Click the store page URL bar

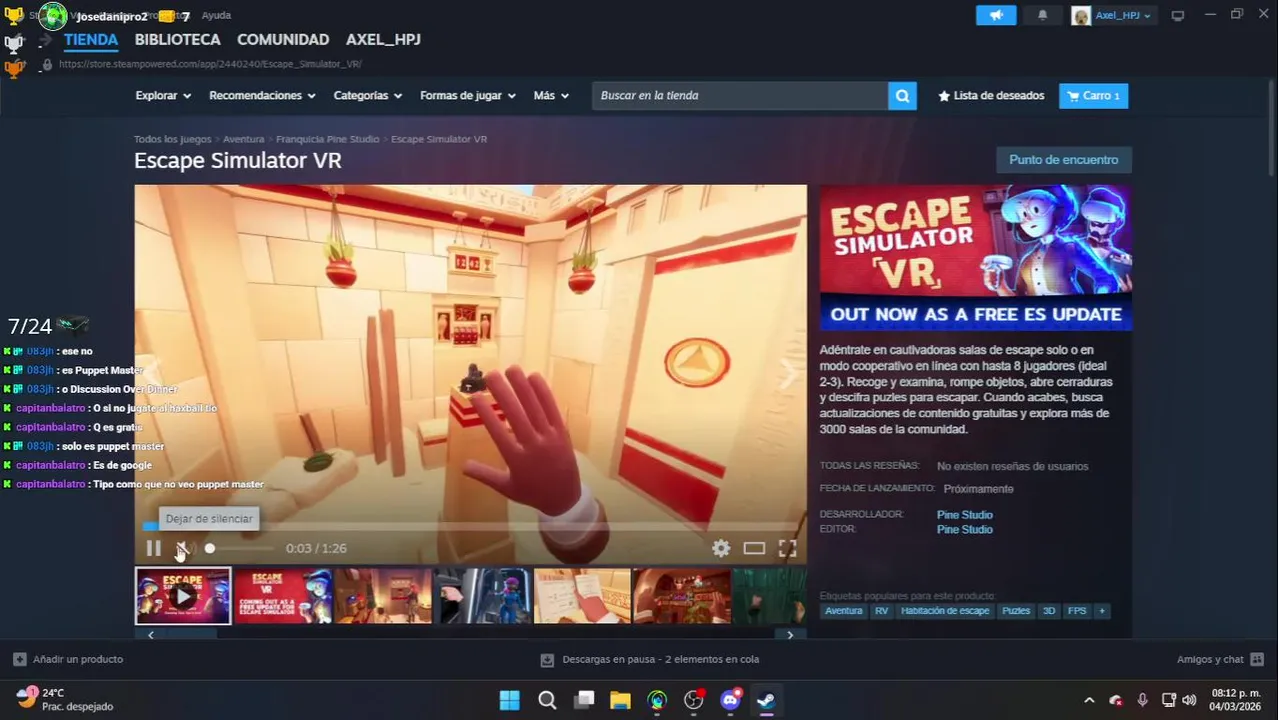point(210,64)
